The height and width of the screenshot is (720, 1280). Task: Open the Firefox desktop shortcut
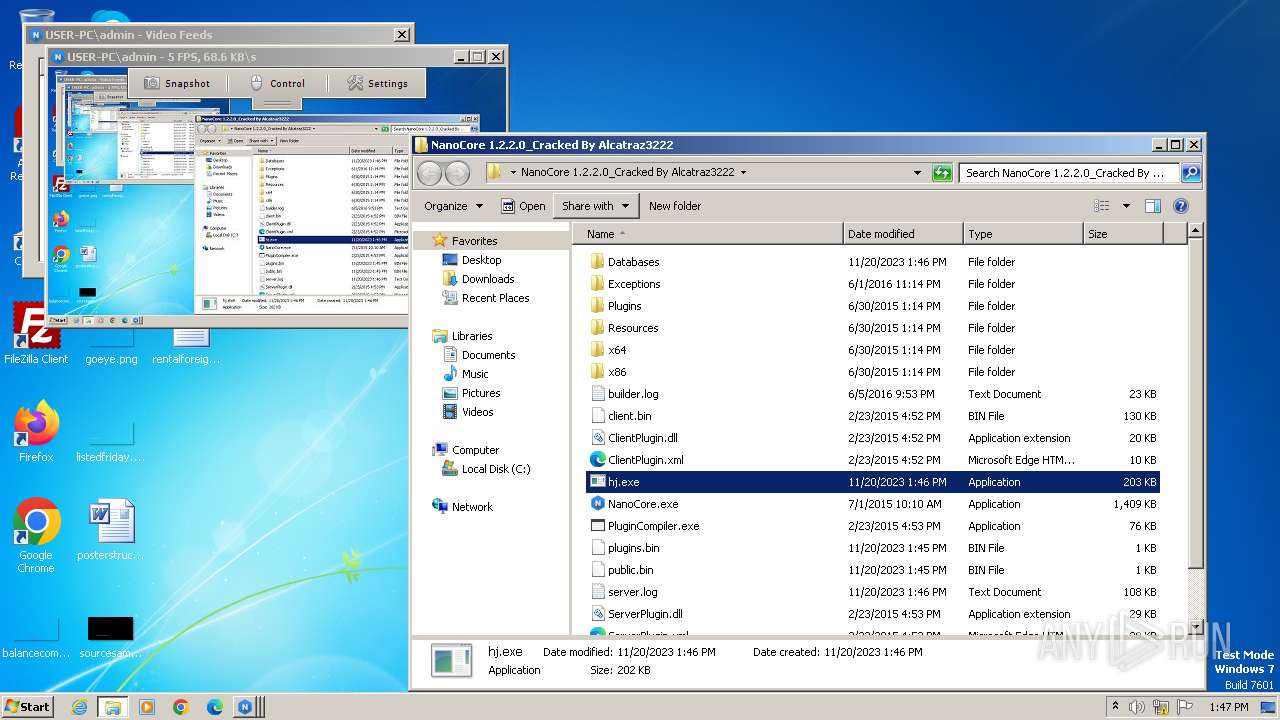point(36,431)
